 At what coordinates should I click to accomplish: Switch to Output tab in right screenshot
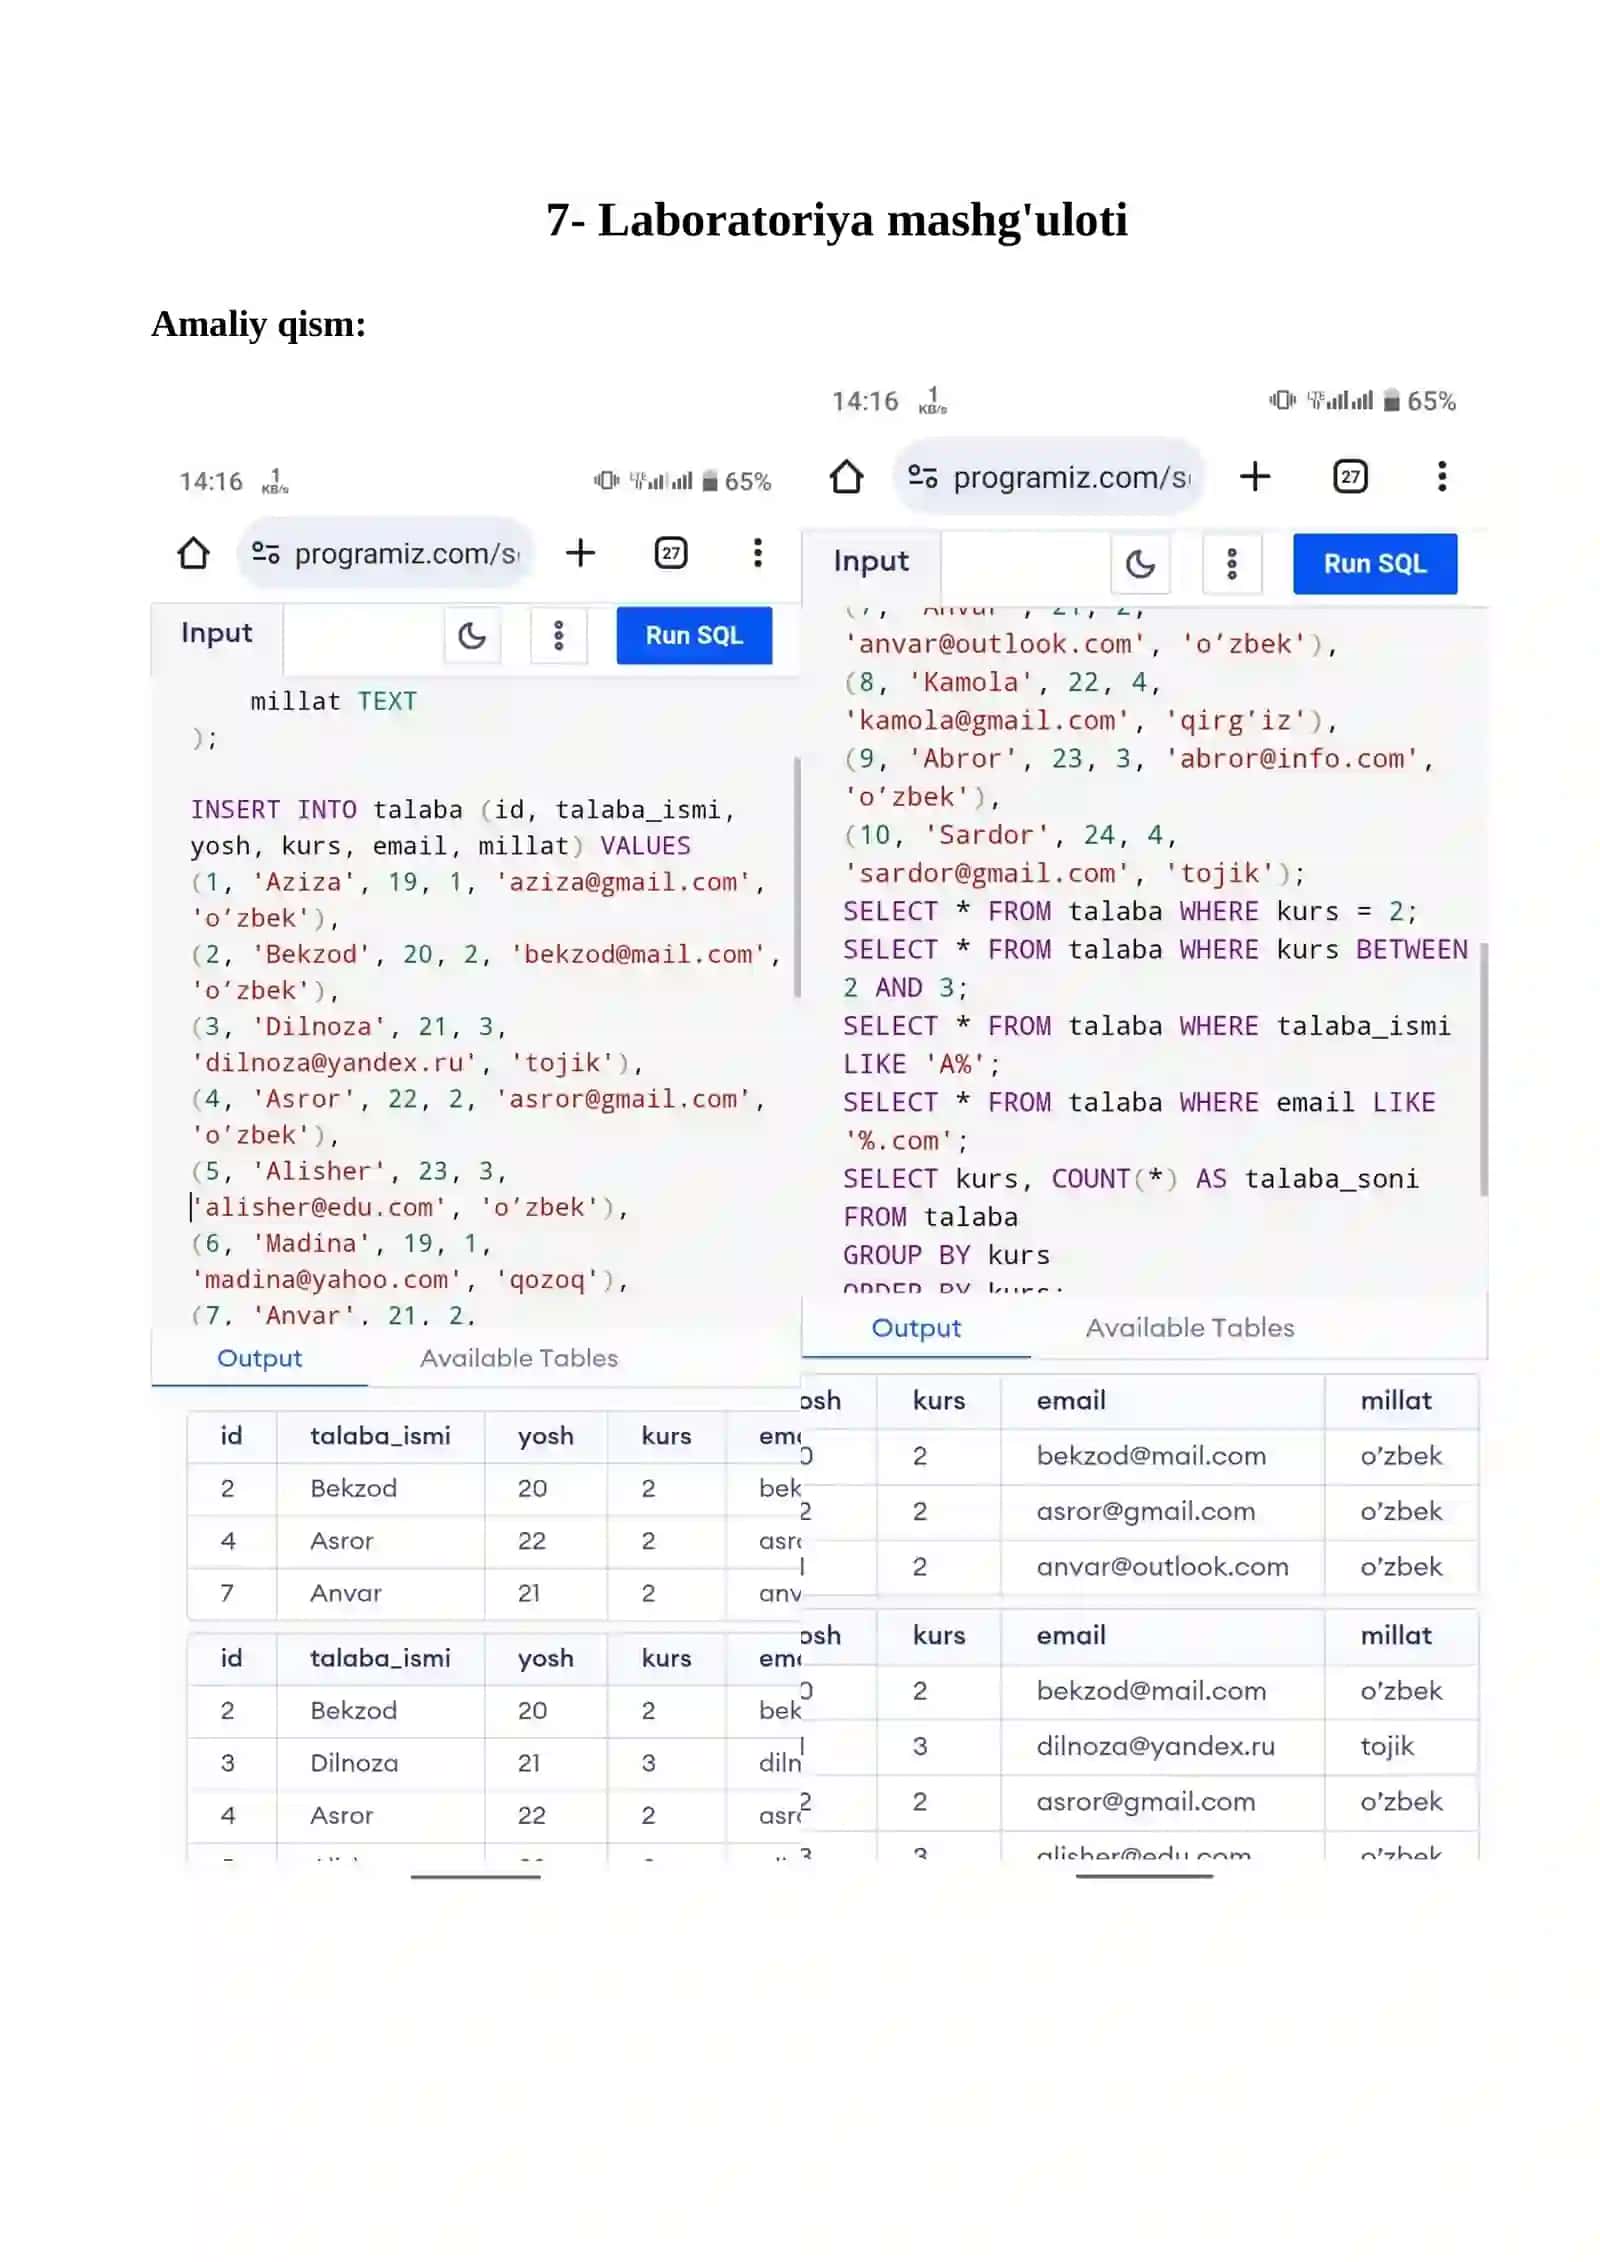(916, 1328)
